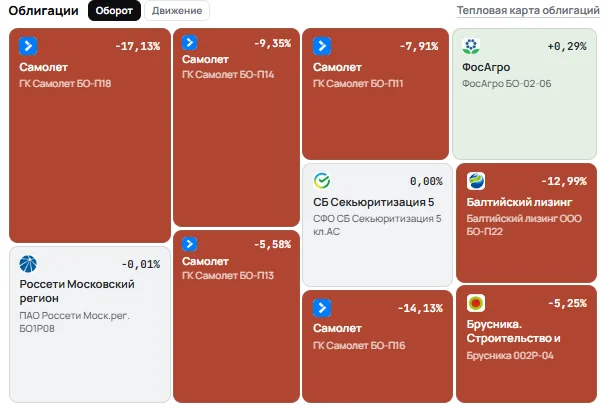Screen dimensions: 603x408
Task: Click the -5,25% Брусника change
Action: coord(567,303)
